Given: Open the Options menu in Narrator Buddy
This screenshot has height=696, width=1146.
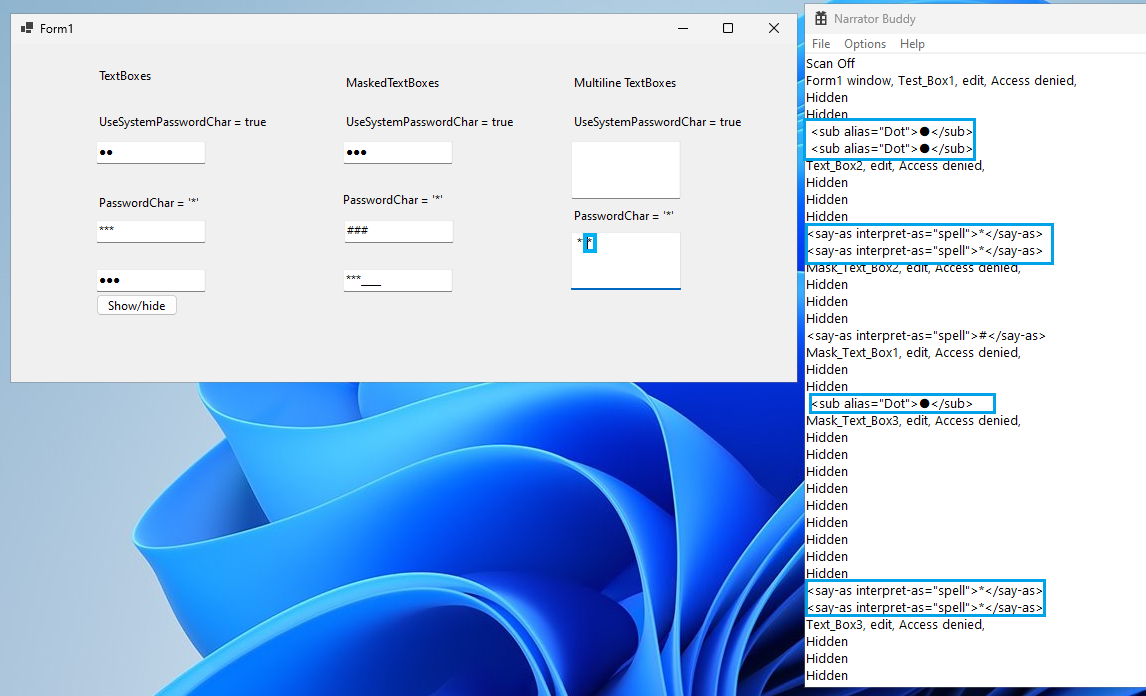Looking at the screenshot, I should click(864, 43).
